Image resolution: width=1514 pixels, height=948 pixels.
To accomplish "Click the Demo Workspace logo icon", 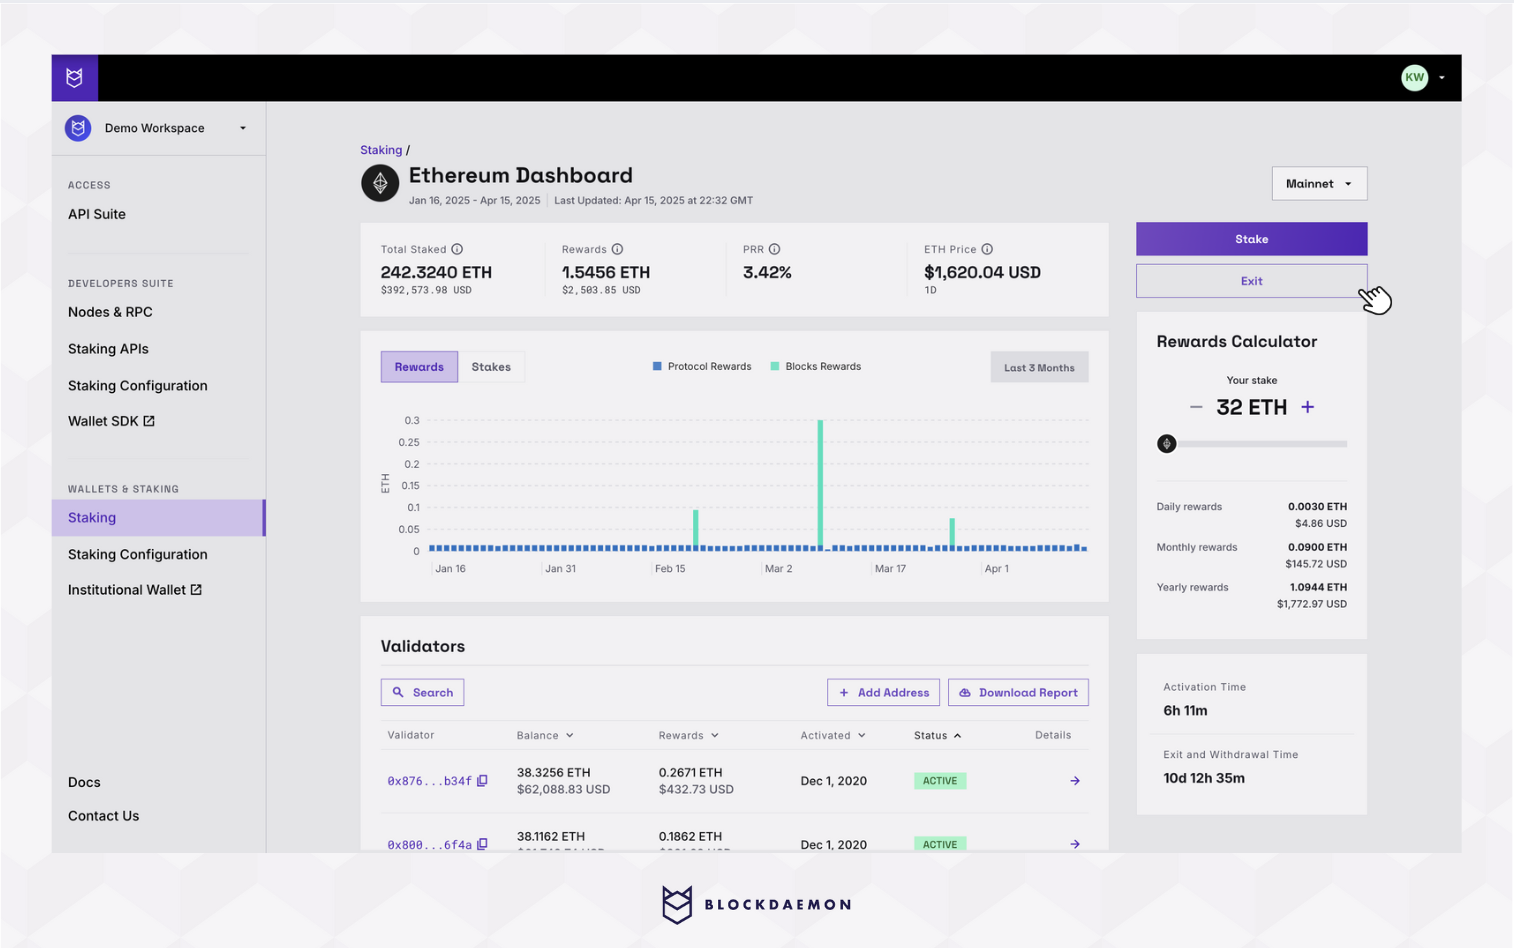I will pos(78,128).
